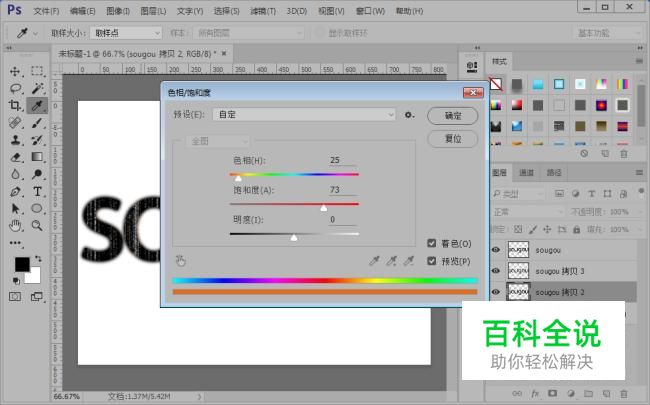Open the 基本功能 workspace dropdown
The width and height of the screenshot is (650, 405).
[607, 33]
